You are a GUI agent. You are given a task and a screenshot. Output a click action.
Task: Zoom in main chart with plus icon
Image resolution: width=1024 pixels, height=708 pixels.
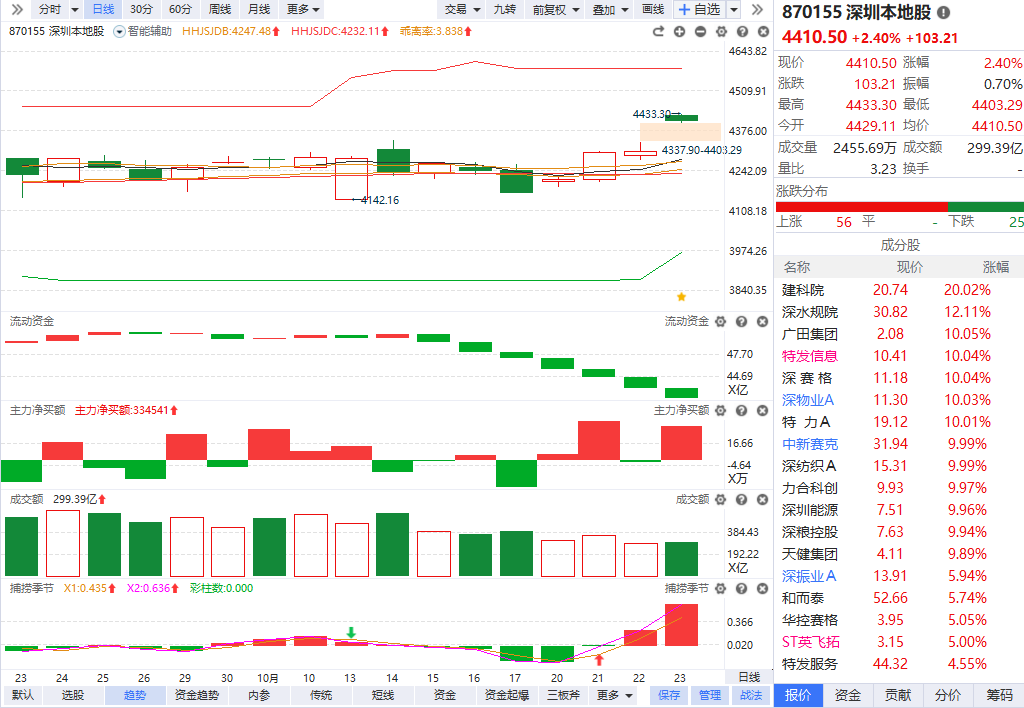(679, 31)
